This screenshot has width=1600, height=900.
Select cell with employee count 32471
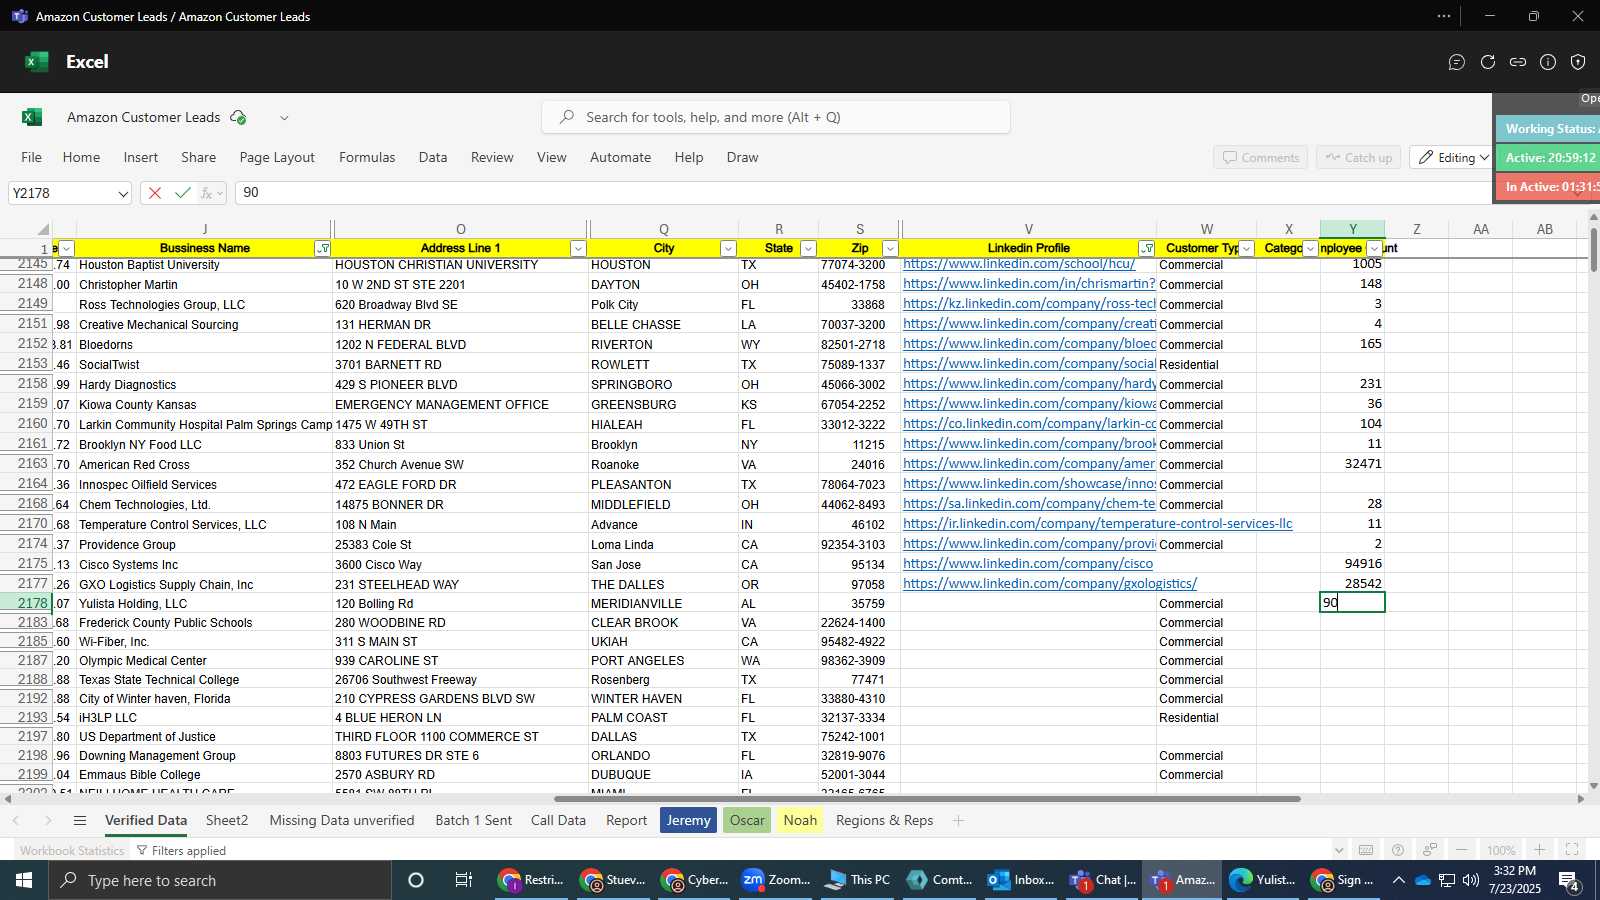(1352, 464)
